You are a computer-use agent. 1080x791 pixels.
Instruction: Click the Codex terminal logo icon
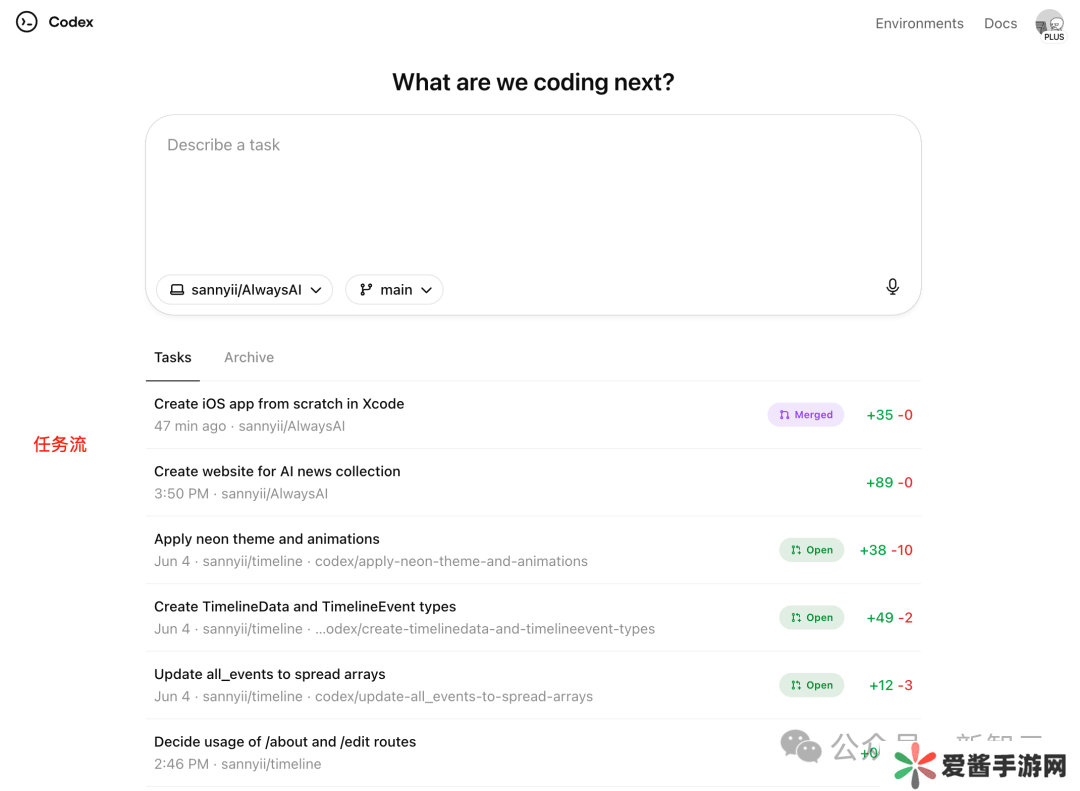(x=27, y=22)
